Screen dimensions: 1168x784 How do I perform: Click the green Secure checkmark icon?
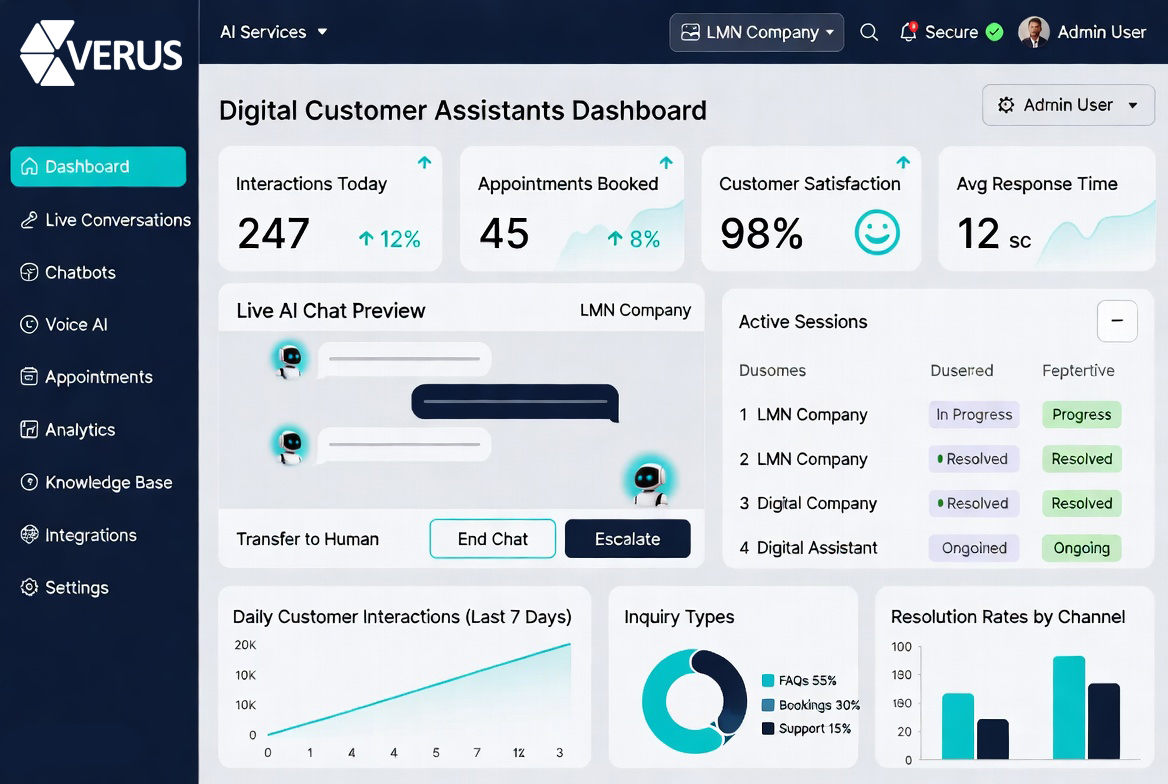(x=994, y=32)
